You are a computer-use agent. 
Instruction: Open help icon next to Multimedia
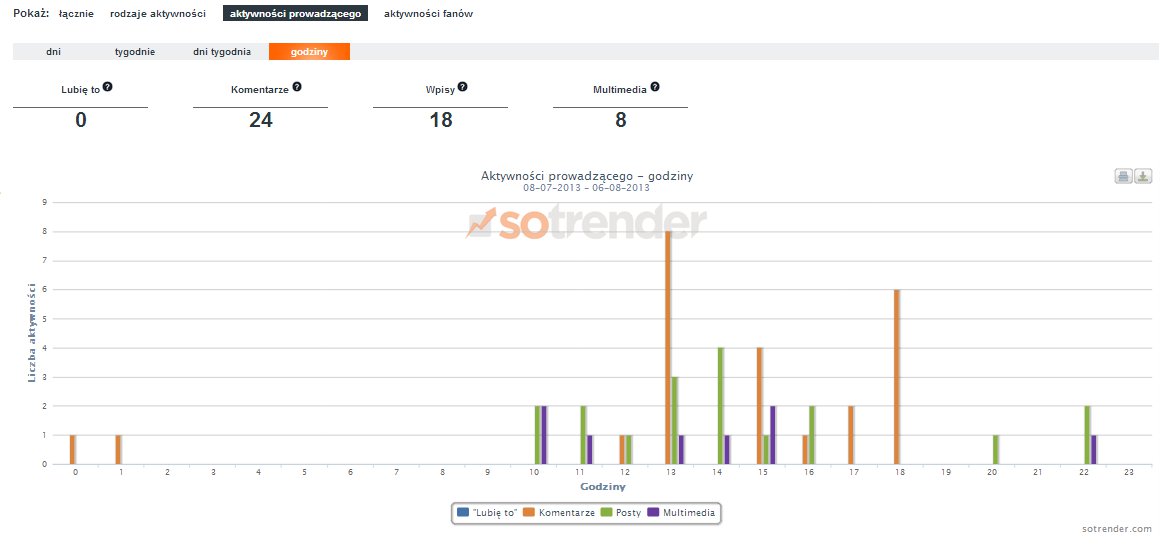point(655,87)
